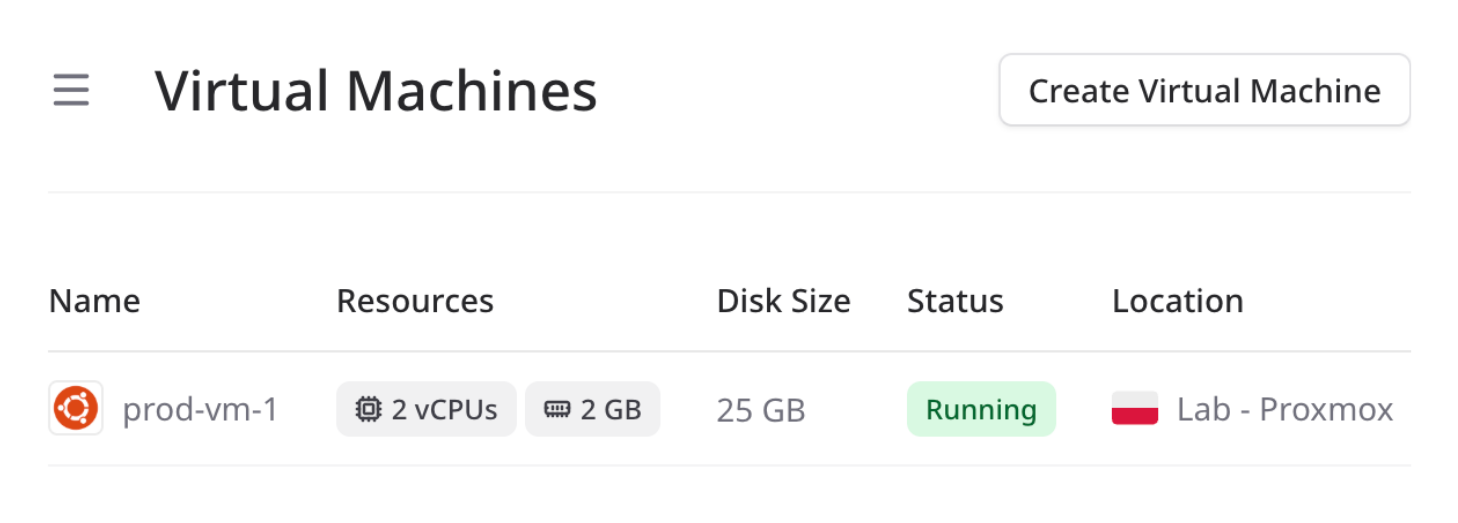Click the Resources column header
The height and width of the screenshot is (523, 1458).
(x=415, y=301)
